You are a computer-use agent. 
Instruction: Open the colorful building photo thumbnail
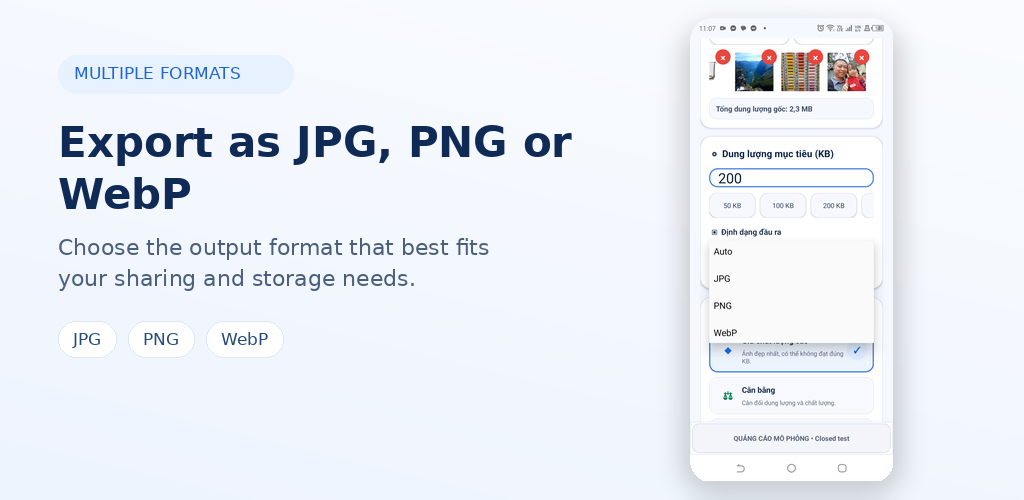coord(801,72)
